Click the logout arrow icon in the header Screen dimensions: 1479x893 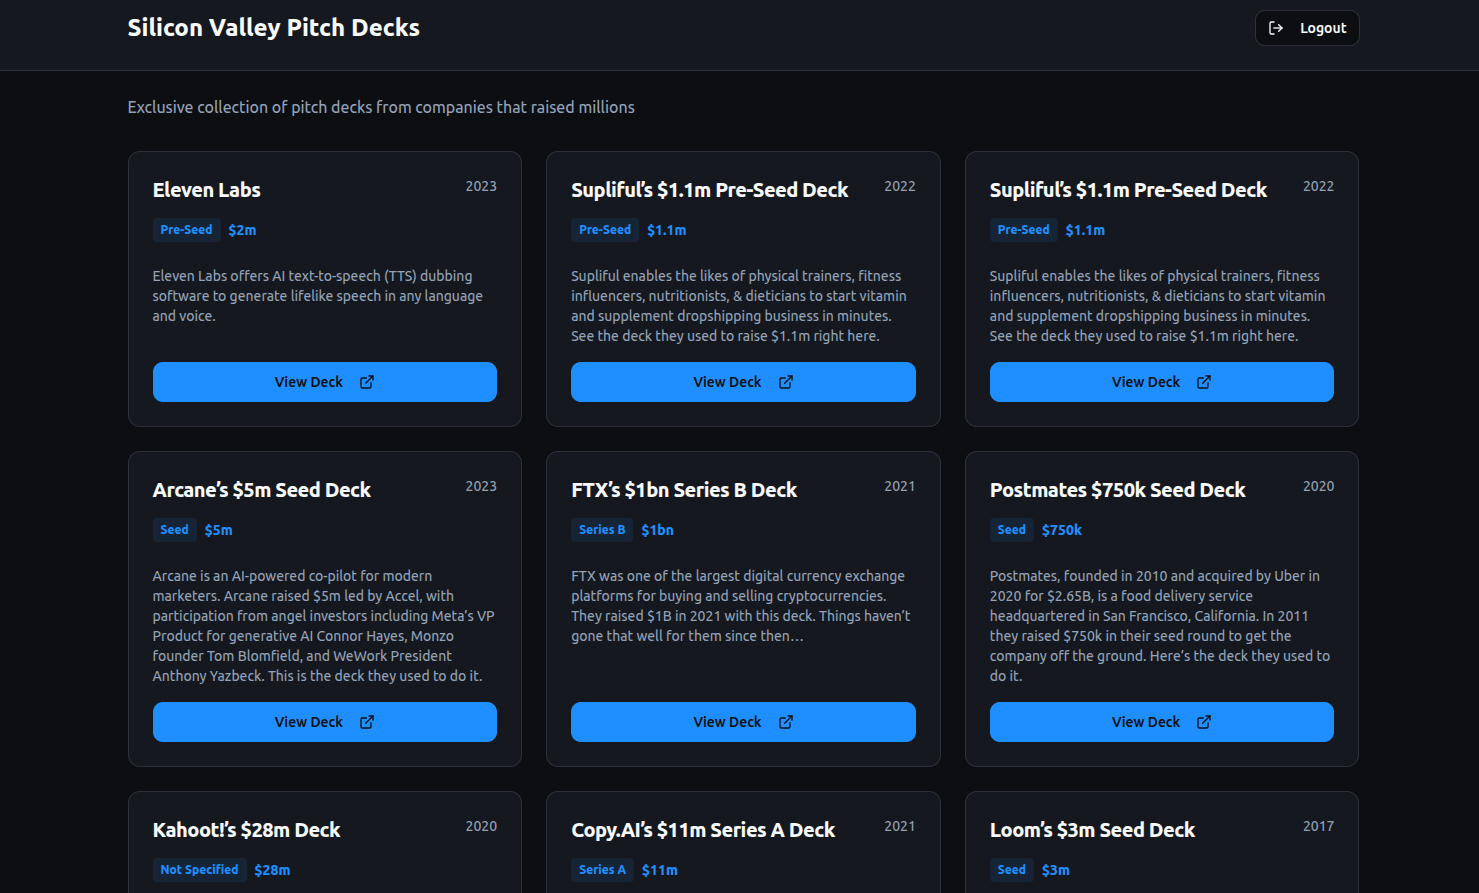click(x=1276, y=28)
